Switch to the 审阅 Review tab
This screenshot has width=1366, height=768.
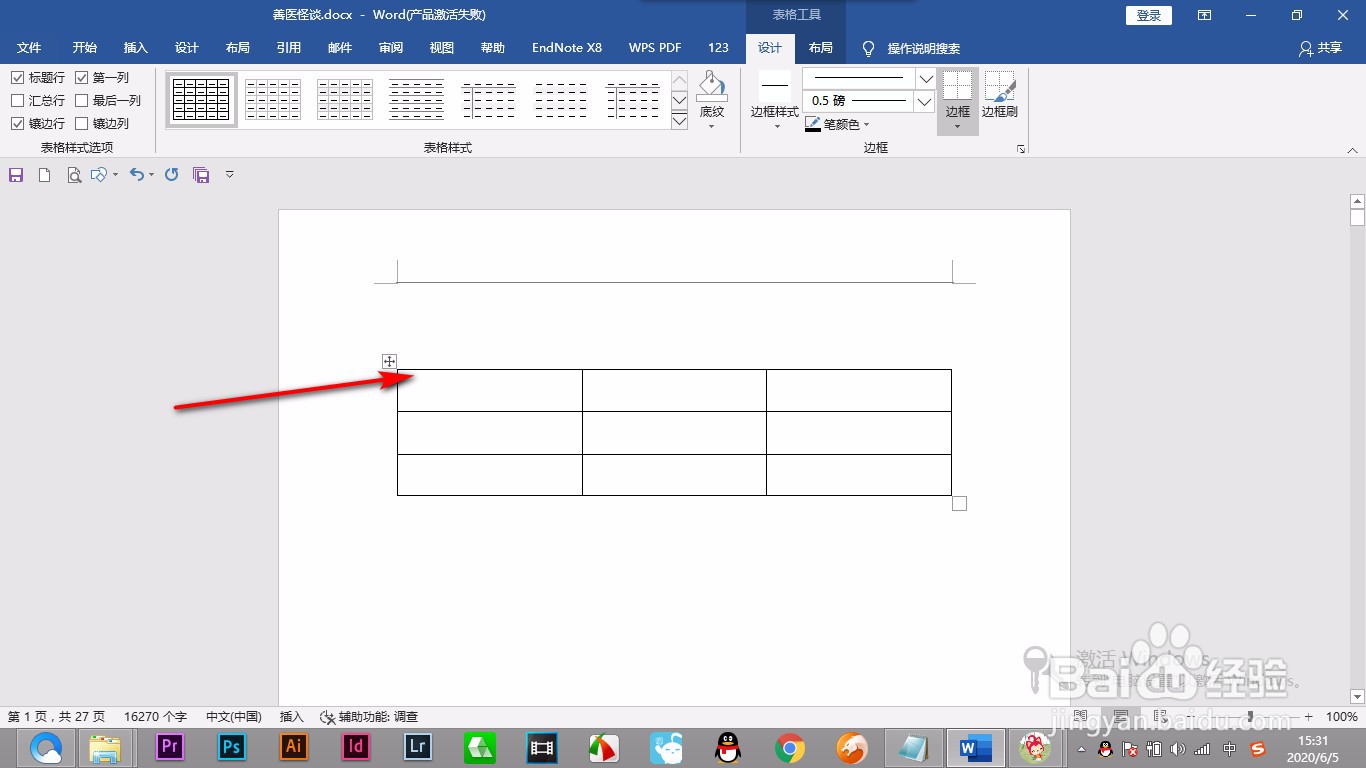(391, 48)
